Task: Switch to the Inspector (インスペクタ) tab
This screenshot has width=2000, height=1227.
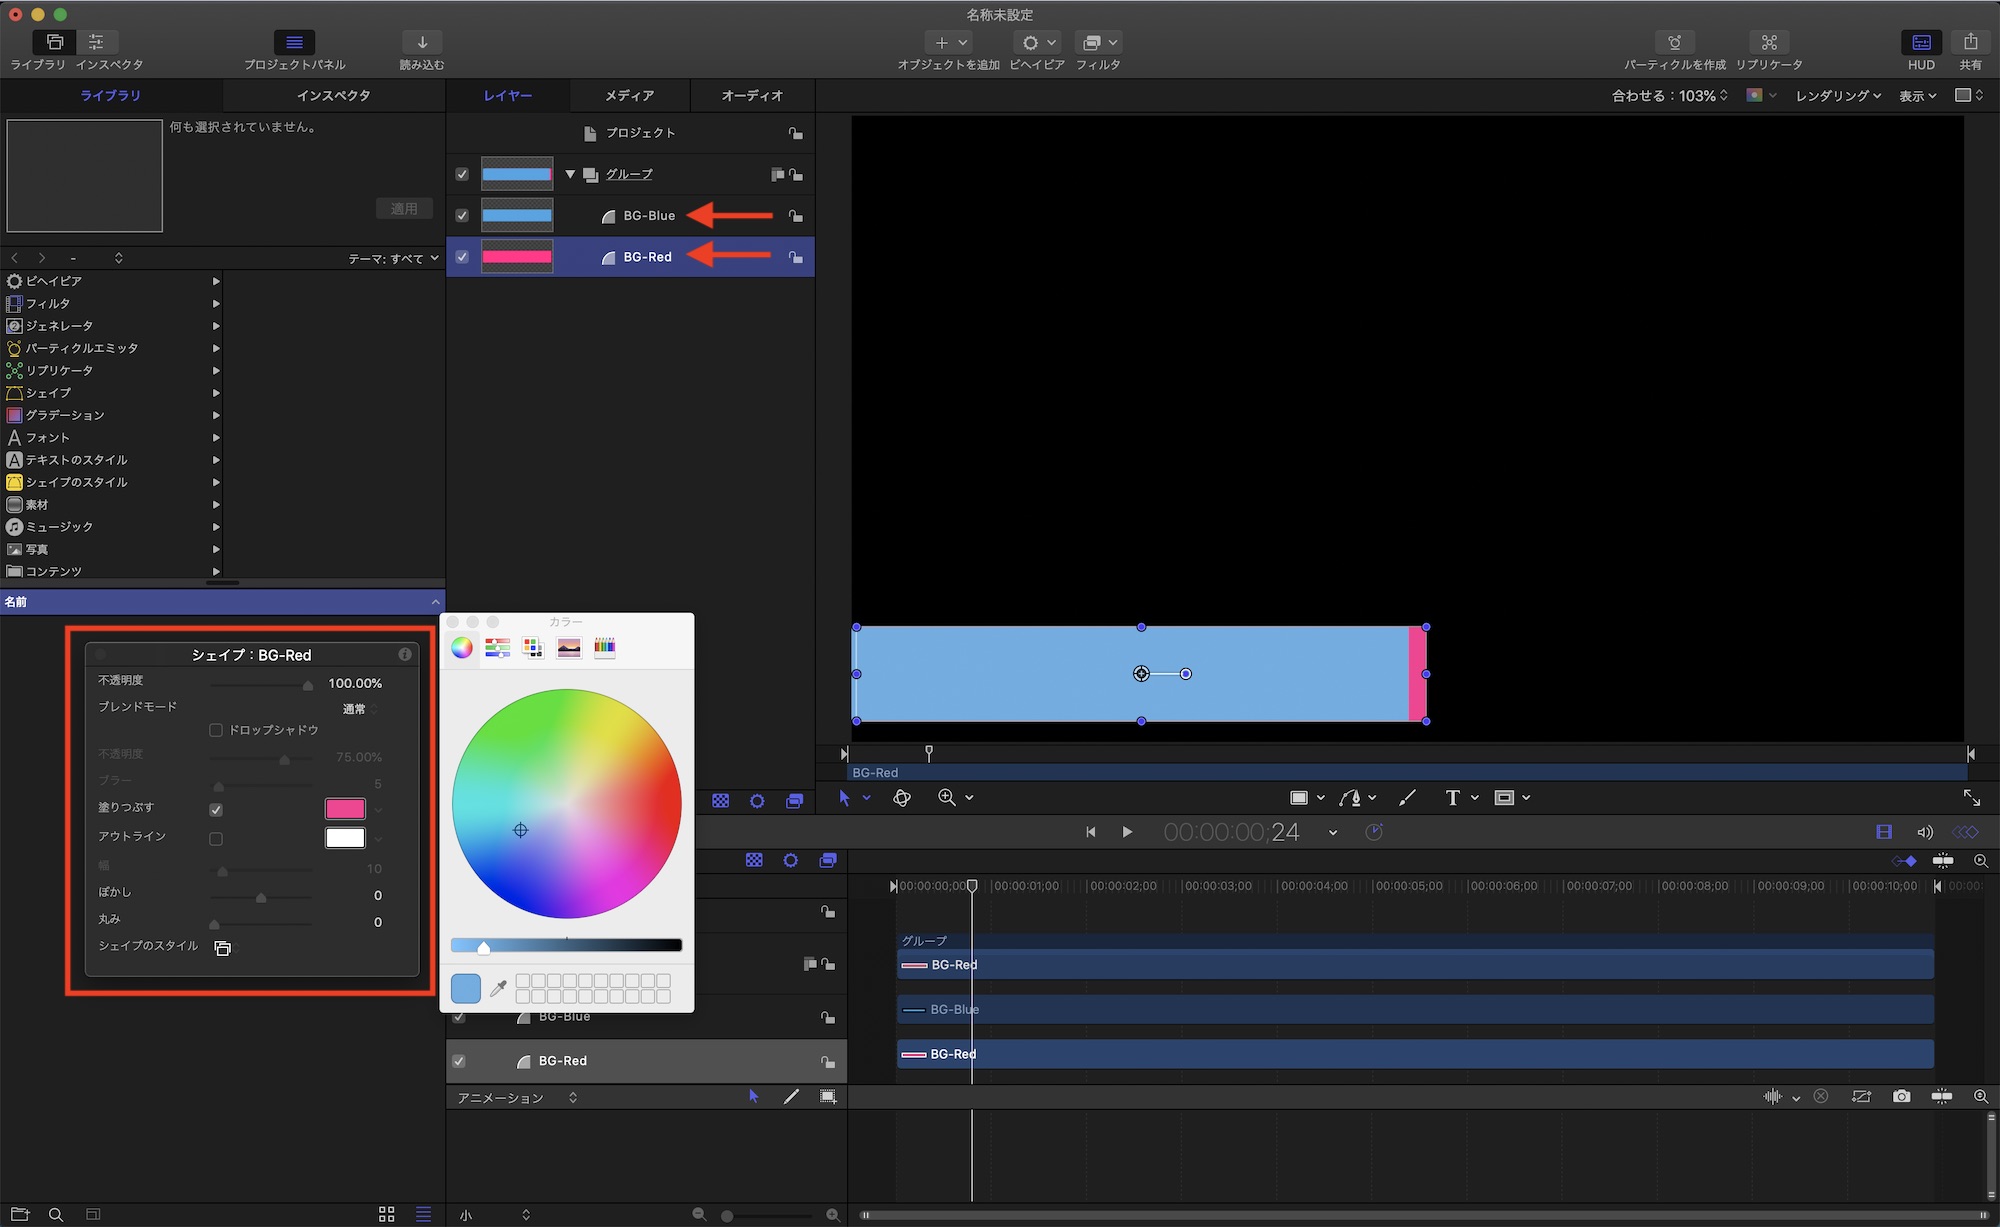Action: pyautogui.click(x=333, y=96)
